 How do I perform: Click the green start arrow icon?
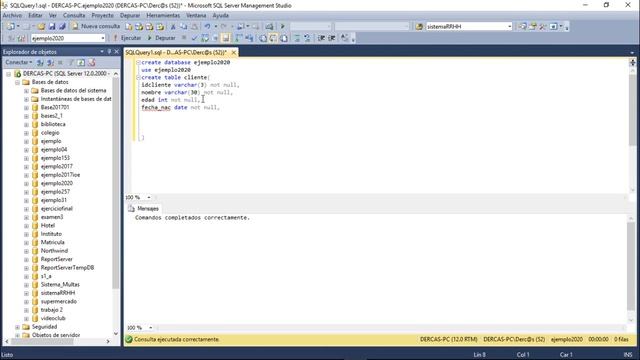point(282,27)
